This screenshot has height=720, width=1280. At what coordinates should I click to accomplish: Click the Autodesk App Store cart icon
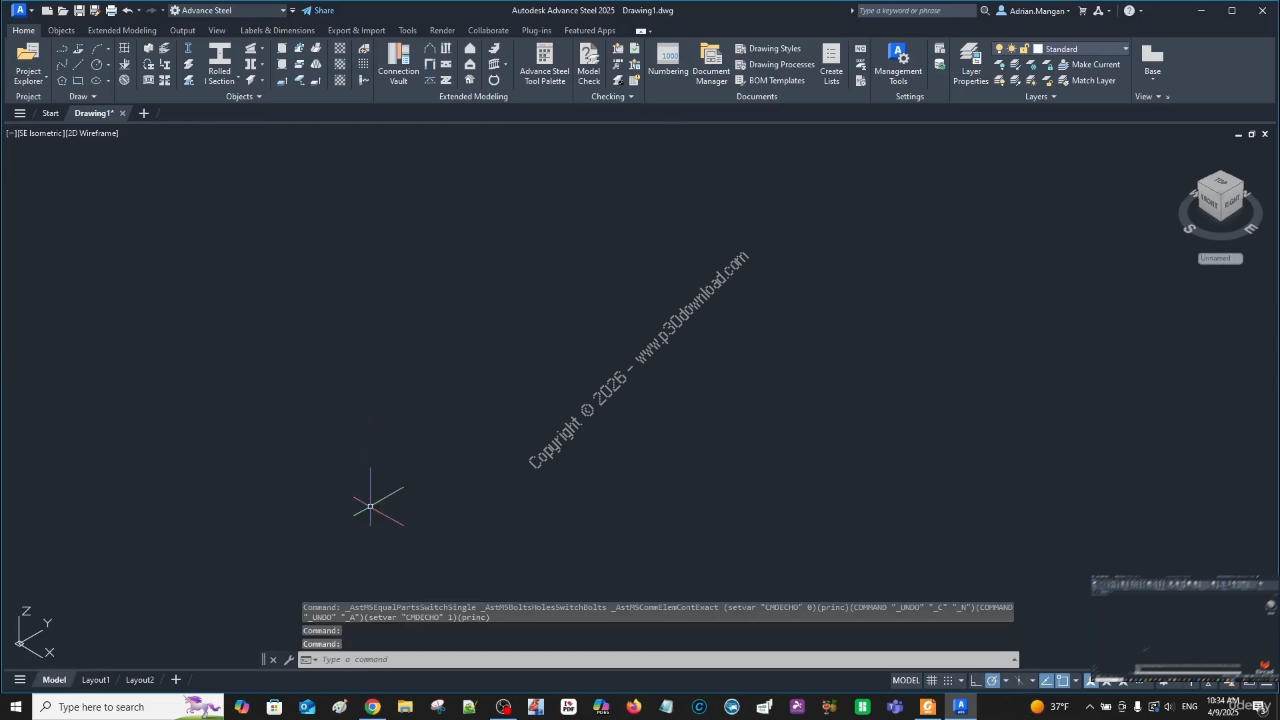pos(1082,11)
